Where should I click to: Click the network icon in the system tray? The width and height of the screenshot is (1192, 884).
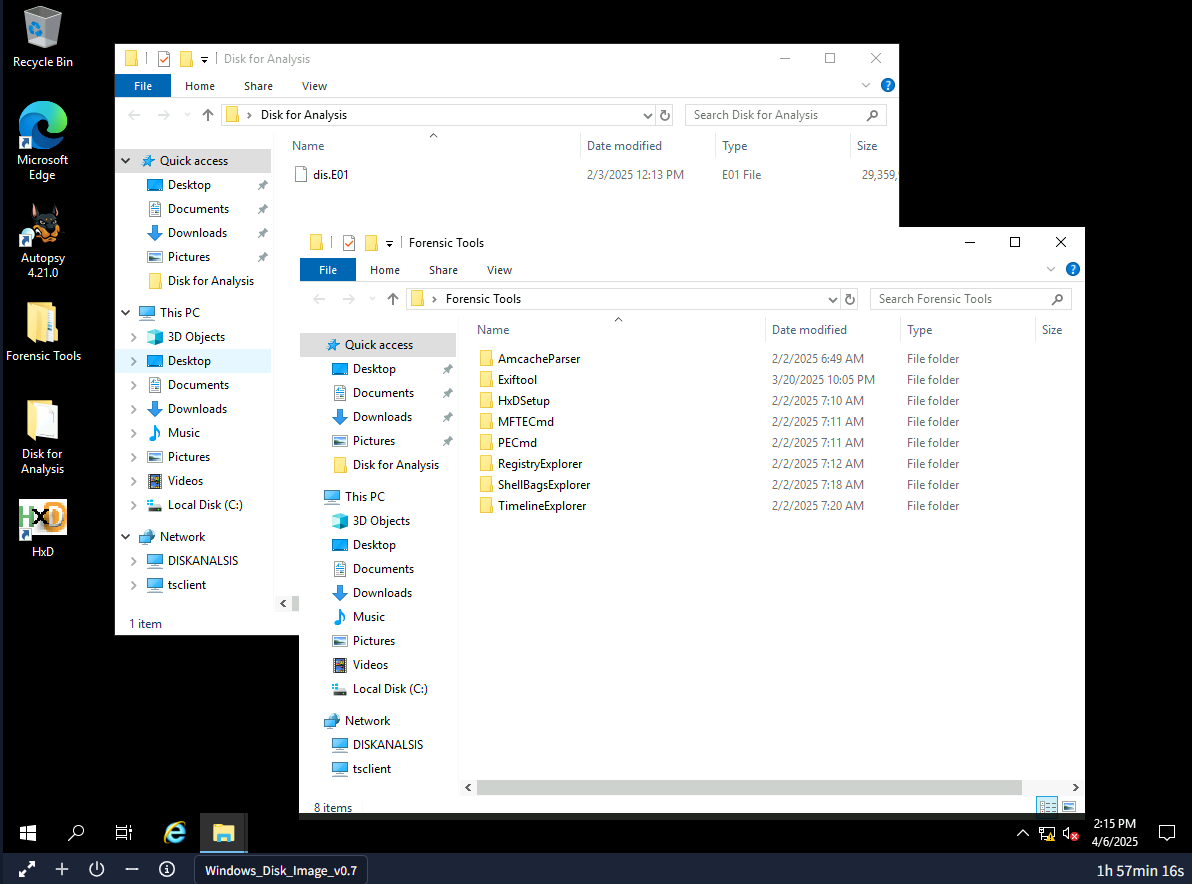coord(1046,832)
